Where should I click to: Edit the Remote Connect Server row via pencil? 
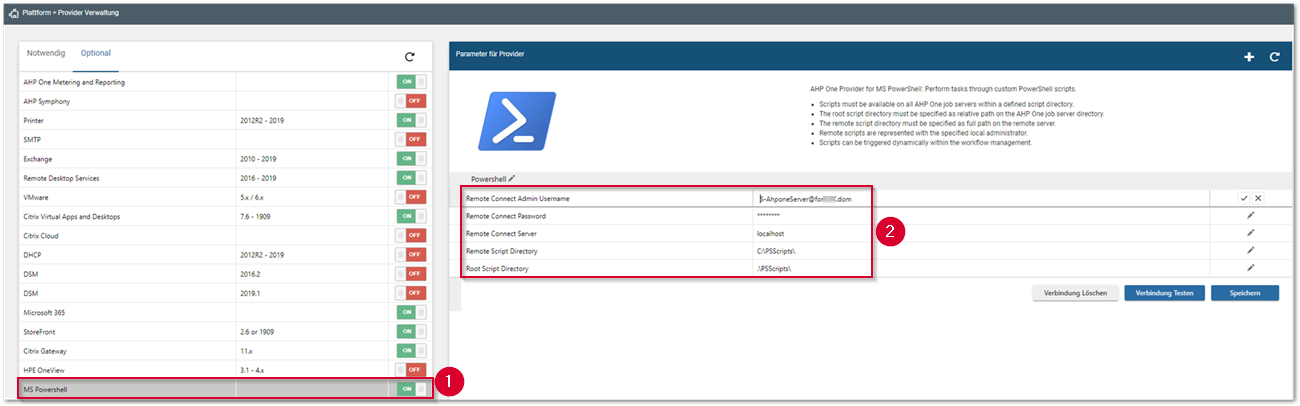(x=1250, y=233)
